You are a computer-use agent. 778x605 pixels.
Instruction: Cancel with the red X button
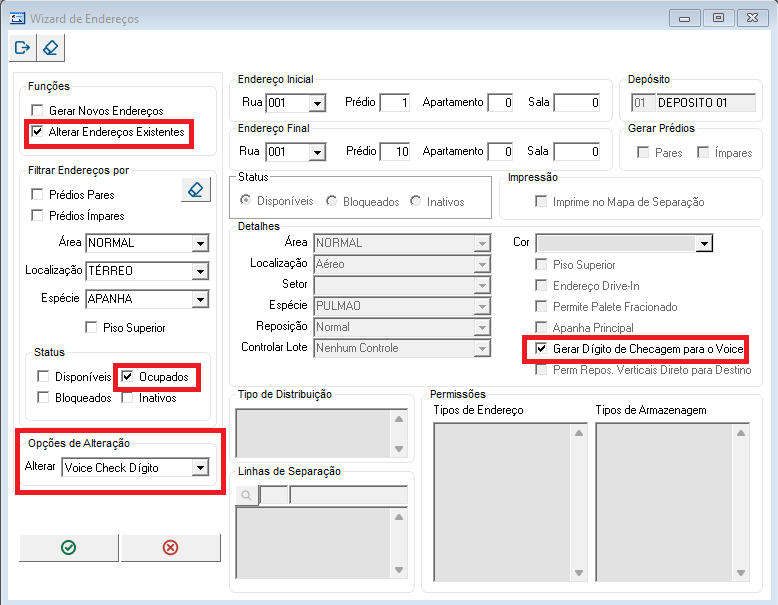170,547
